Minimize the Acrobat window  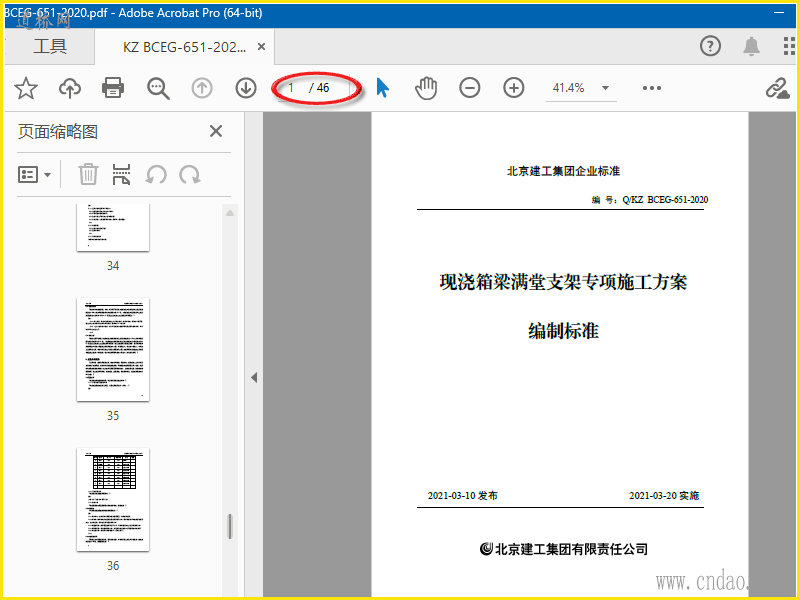[779, 12]
